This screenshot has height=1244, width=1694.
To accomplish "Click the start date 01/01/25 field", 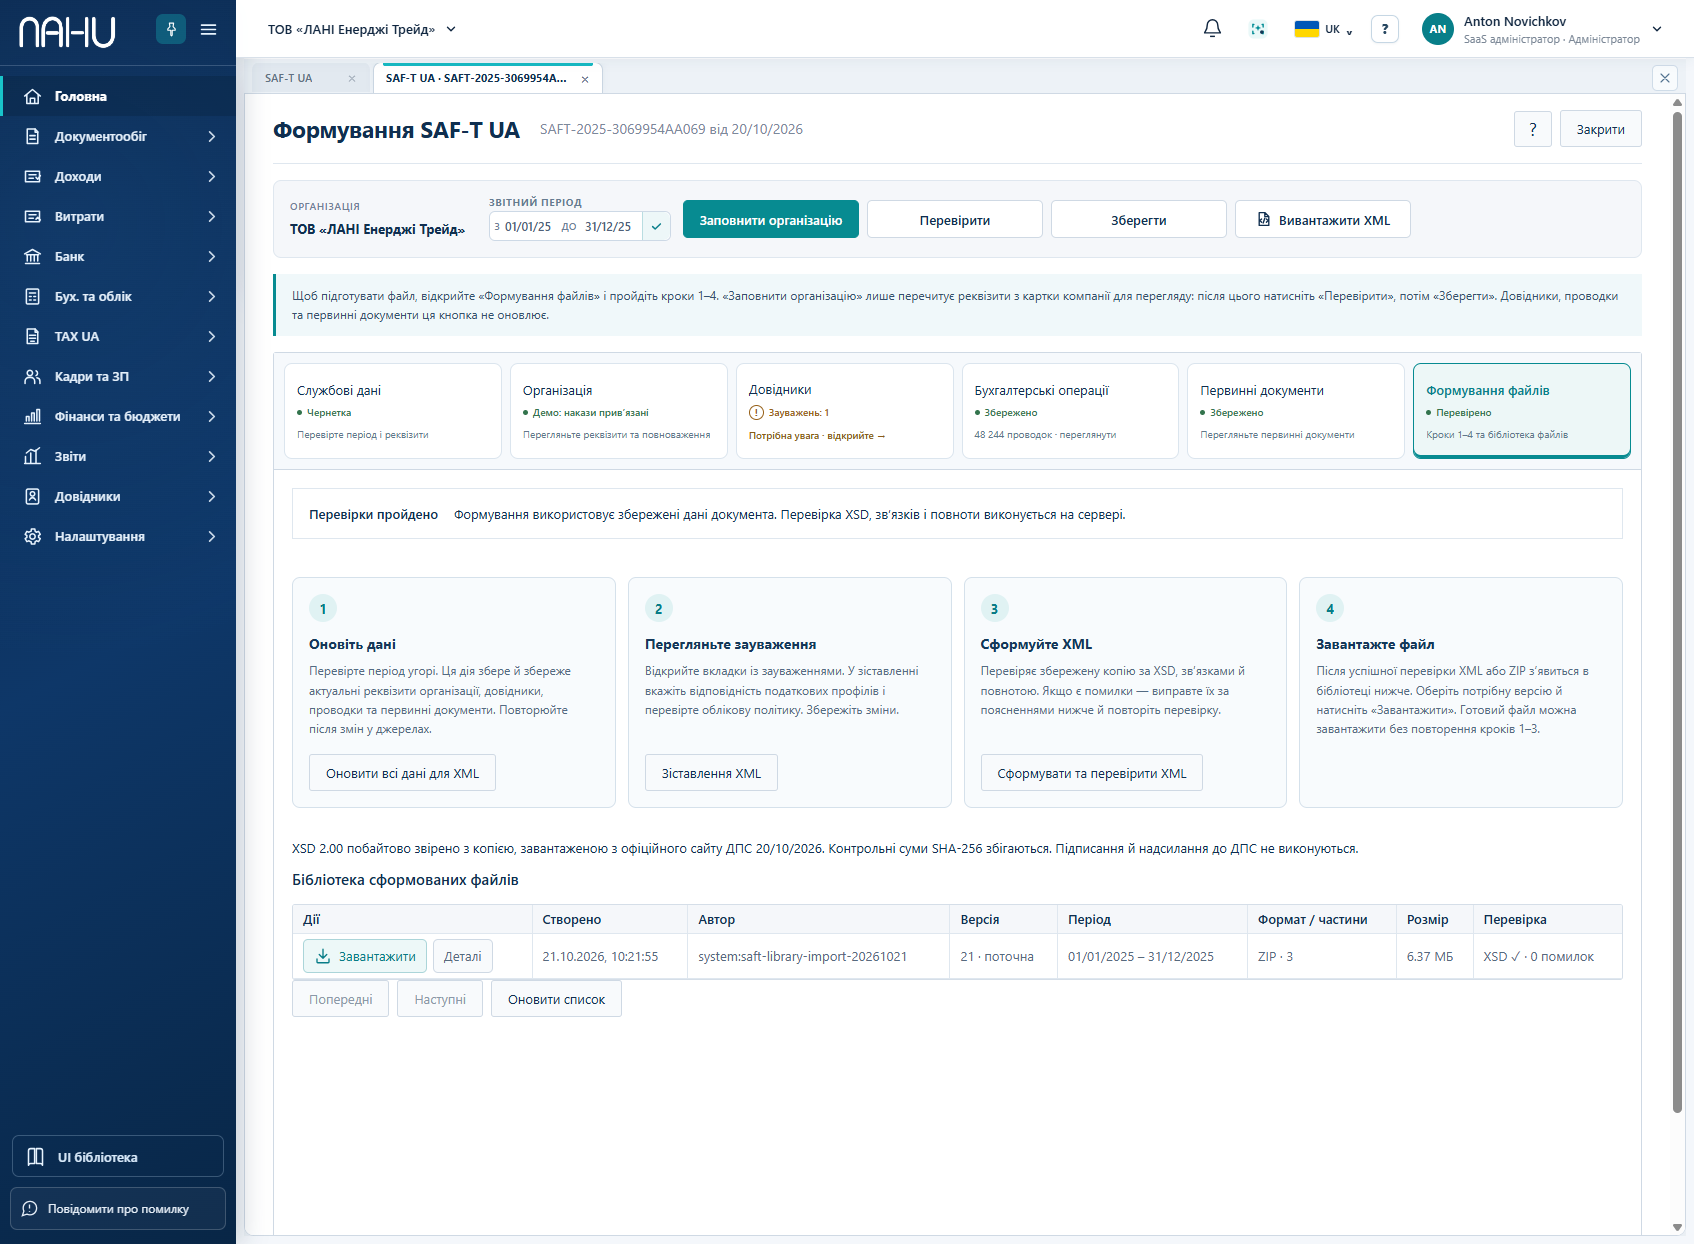I will pos(527,226).
